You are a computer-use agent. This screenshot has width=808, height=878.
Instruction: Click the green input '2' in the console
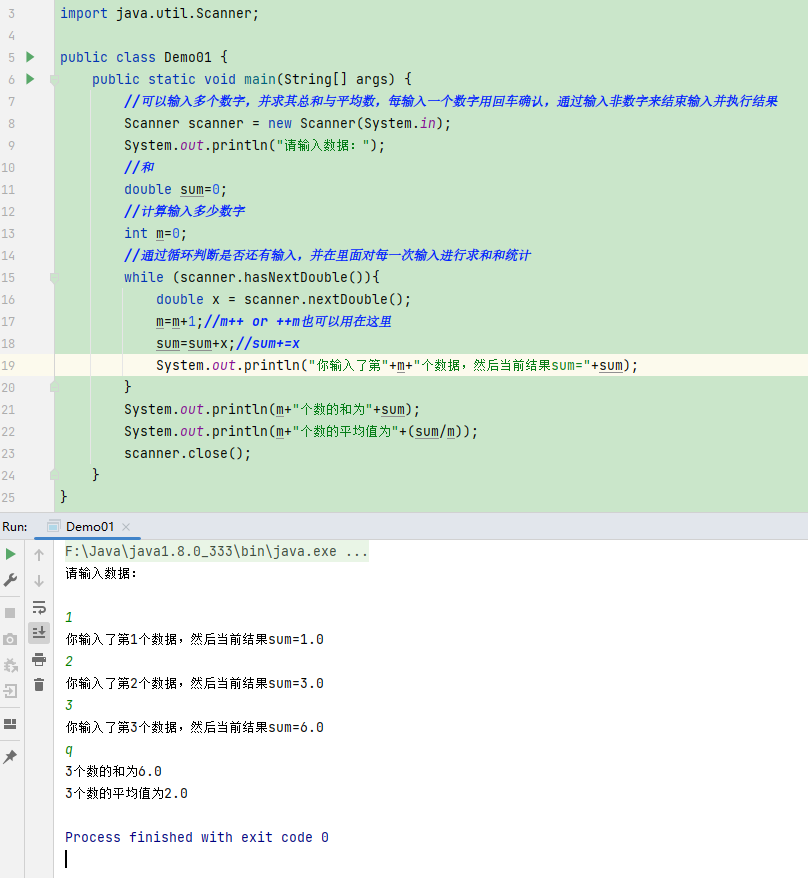[69, 661]
